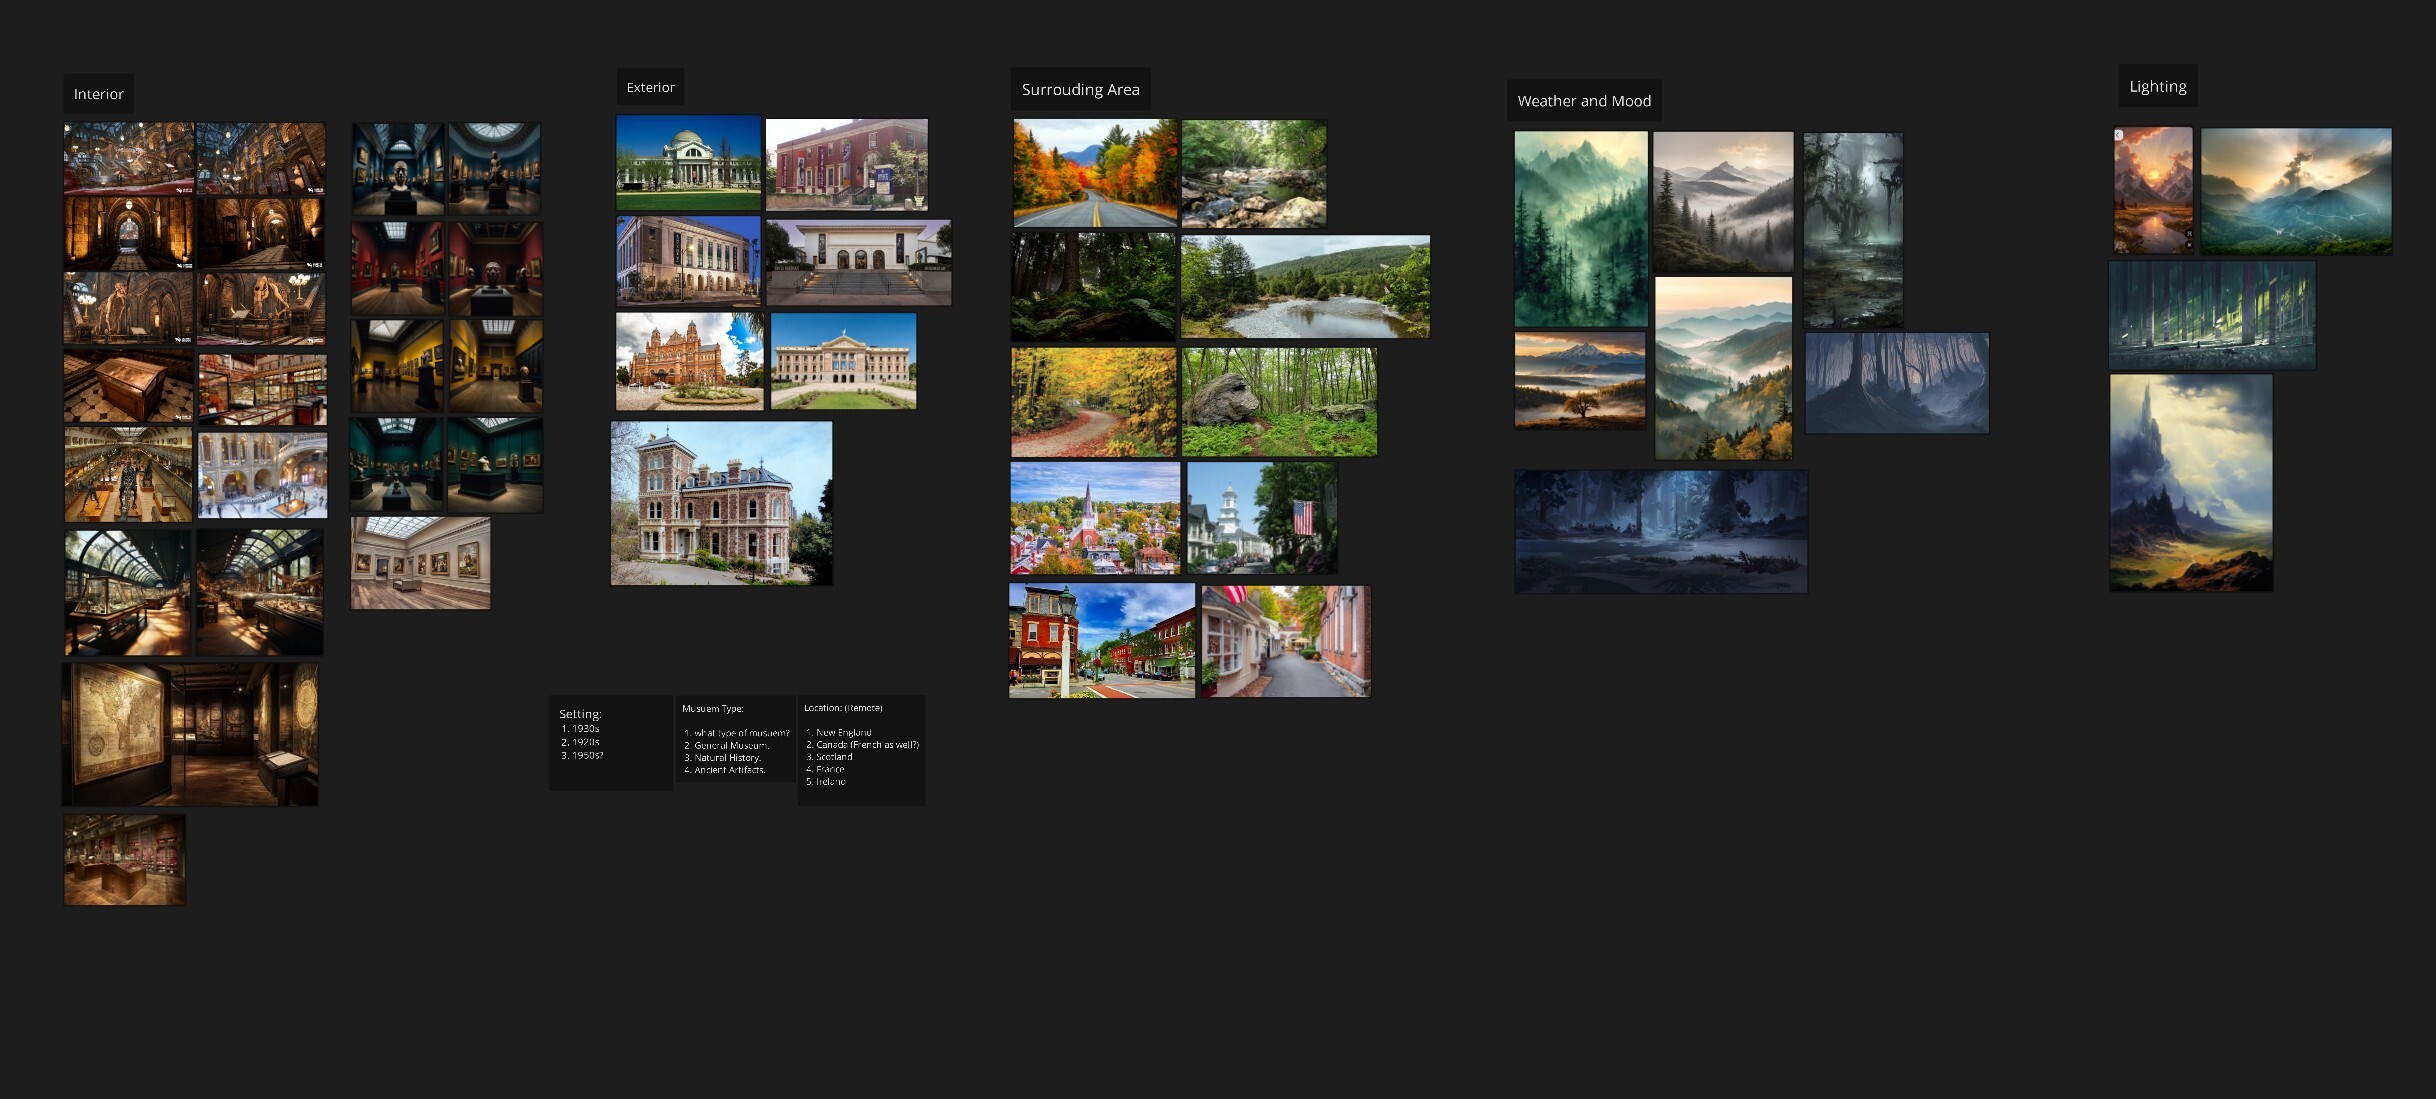Select the American flag street photo
The height and width of the screenshot is (1099, 2436).
click(x=1262, y=518)
